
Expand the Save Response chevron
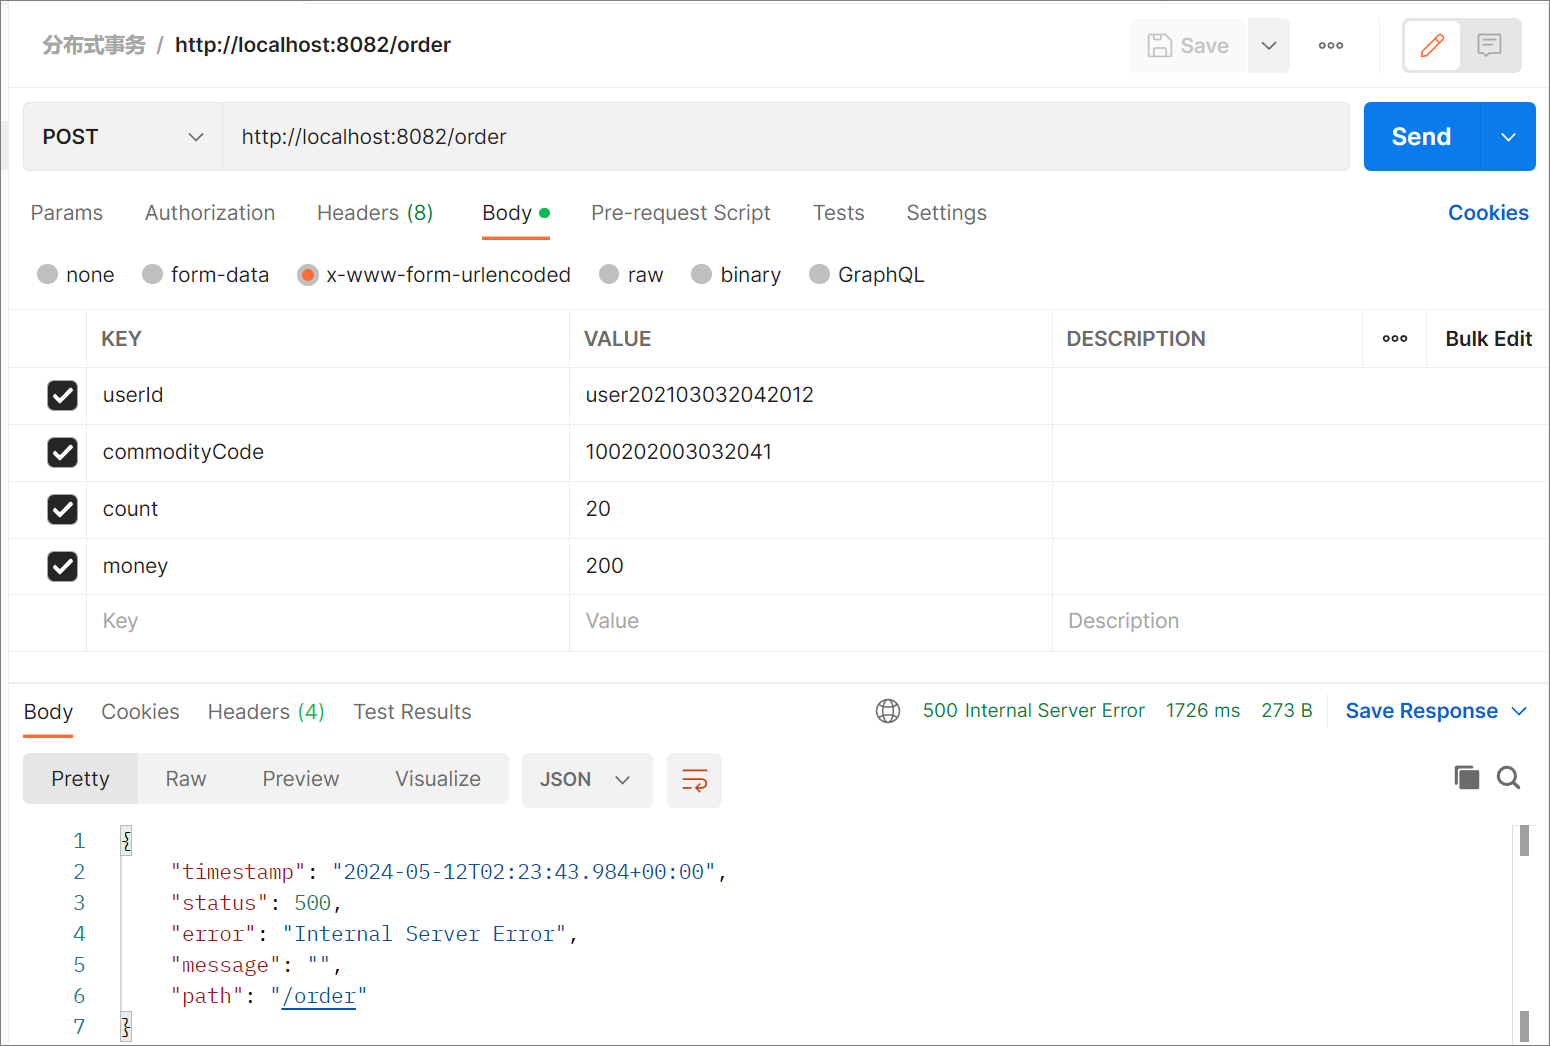pos(1519,711)
